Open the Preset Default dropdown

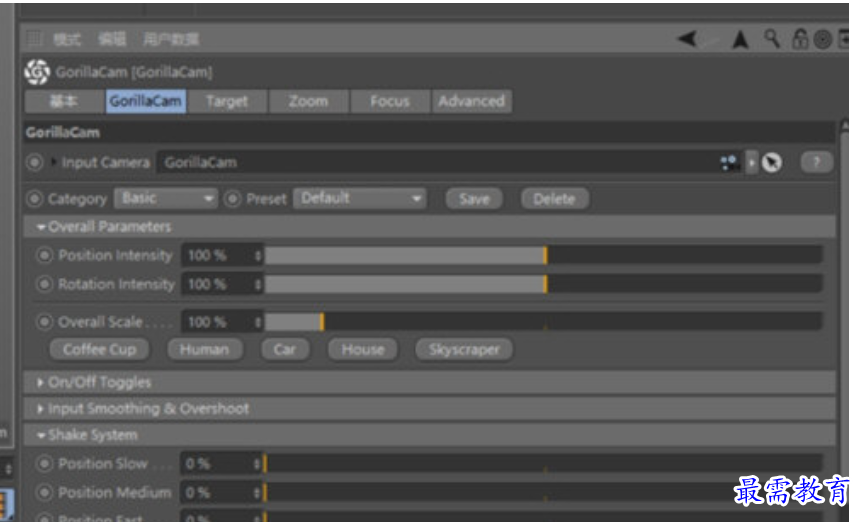(x=360, y=199)
